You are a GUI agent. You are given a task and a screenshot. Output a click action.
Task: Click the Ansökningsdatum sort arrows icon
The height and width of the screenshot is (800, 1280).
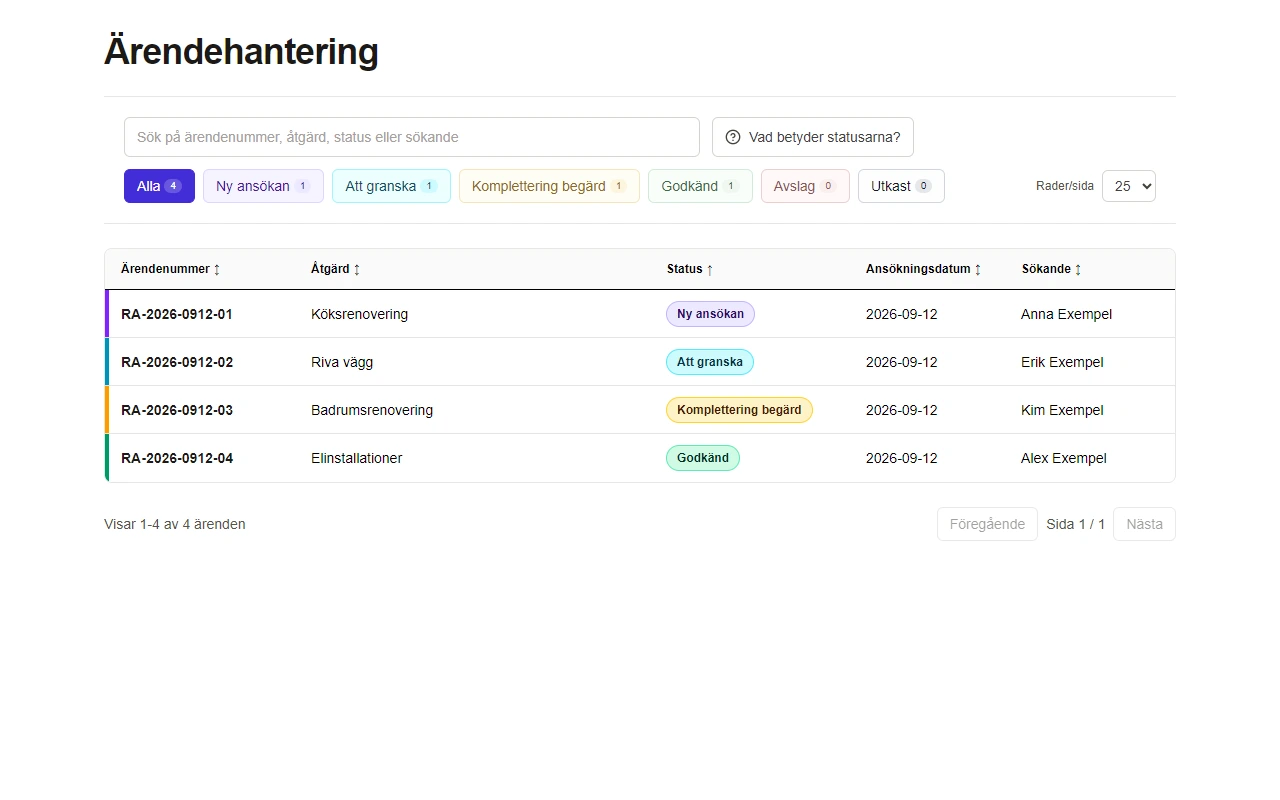(978, 270)
